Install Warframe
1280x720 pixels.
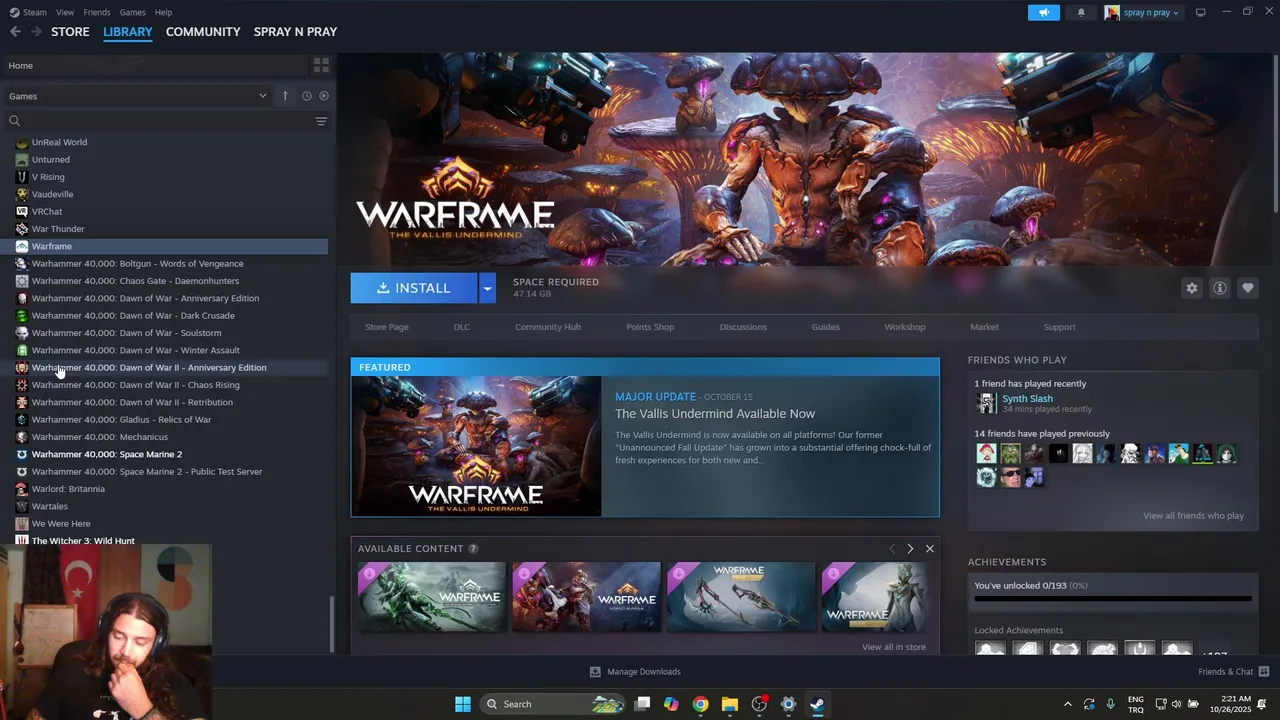coord(414,288)
